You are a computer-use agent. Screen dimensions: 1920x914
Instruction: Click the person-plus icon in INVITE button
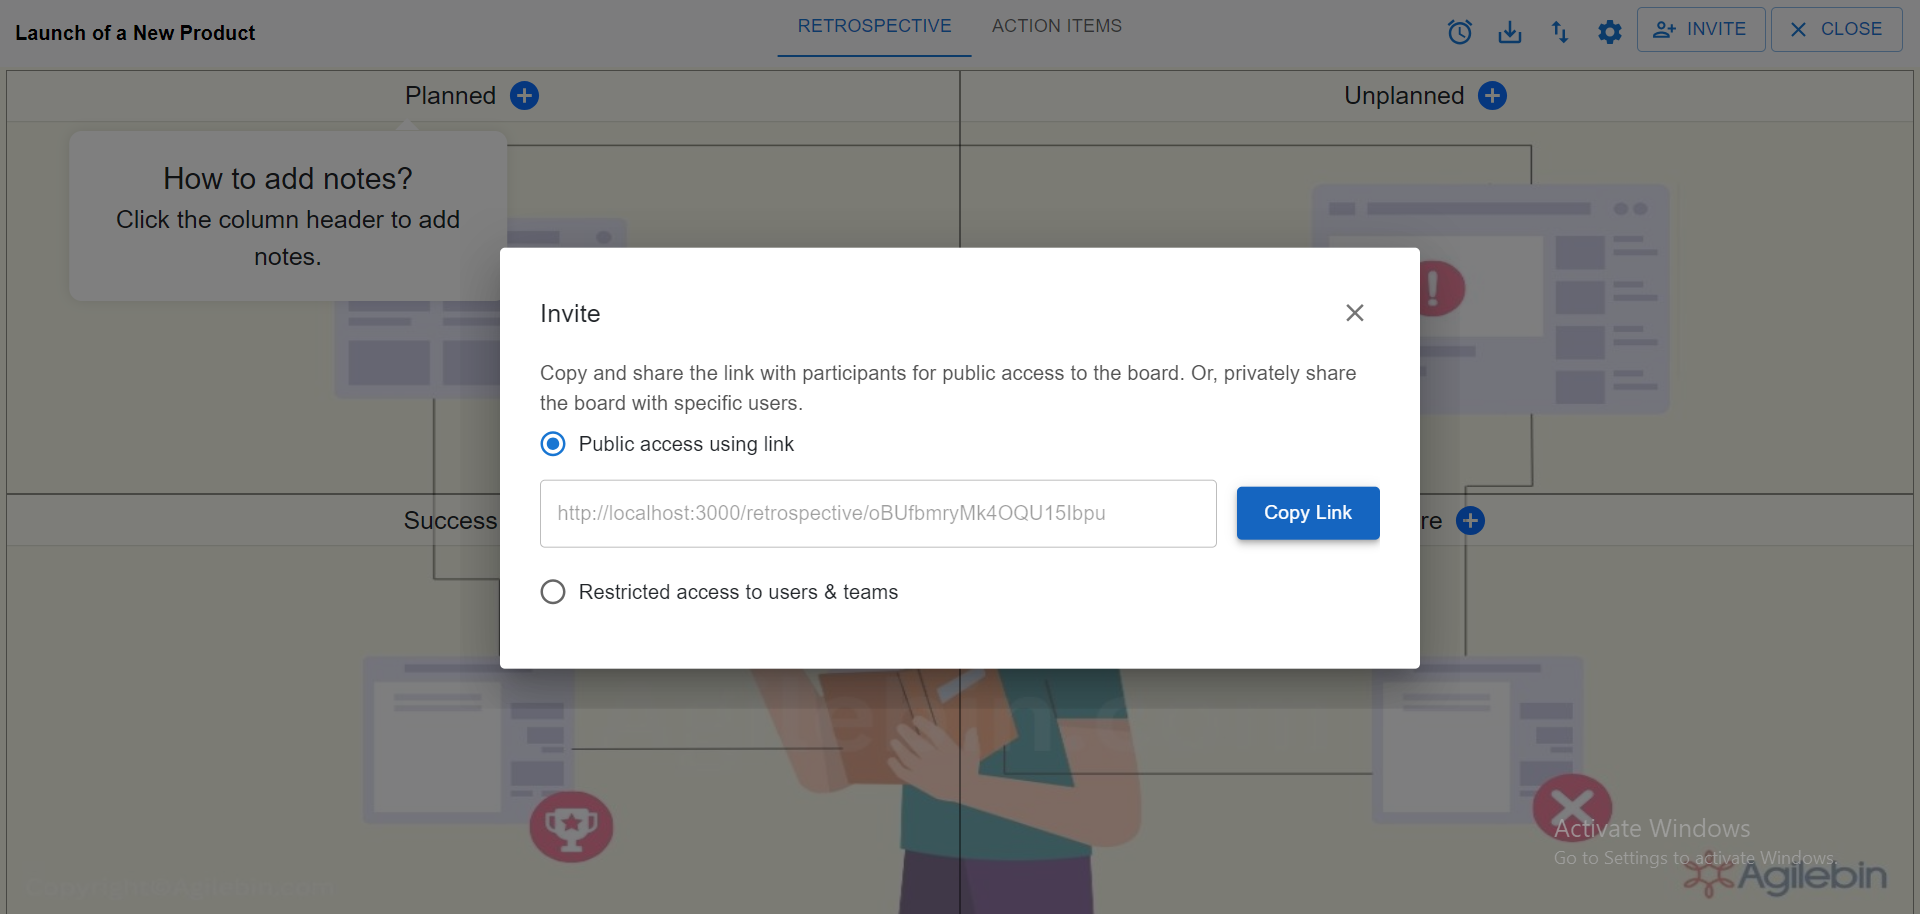pyautogui.click(x=1664, y=29)
